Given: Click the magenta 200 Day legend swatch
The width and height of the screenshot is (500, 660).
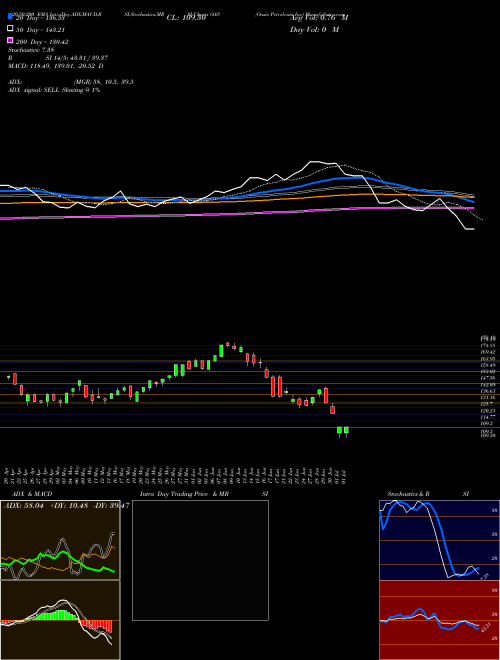Looking at the screenshot, I should (10, 40).
